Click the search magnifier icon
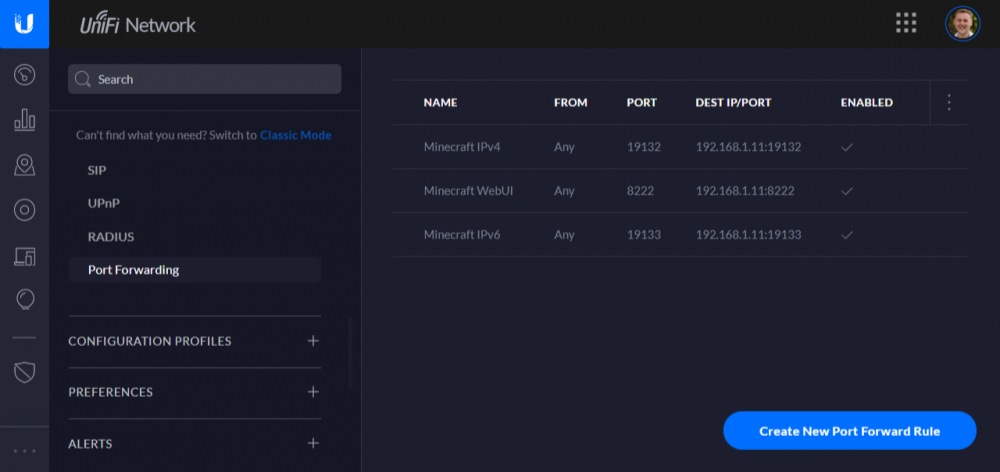Screen dimensions: 1000x472 [x=82, y=79]
